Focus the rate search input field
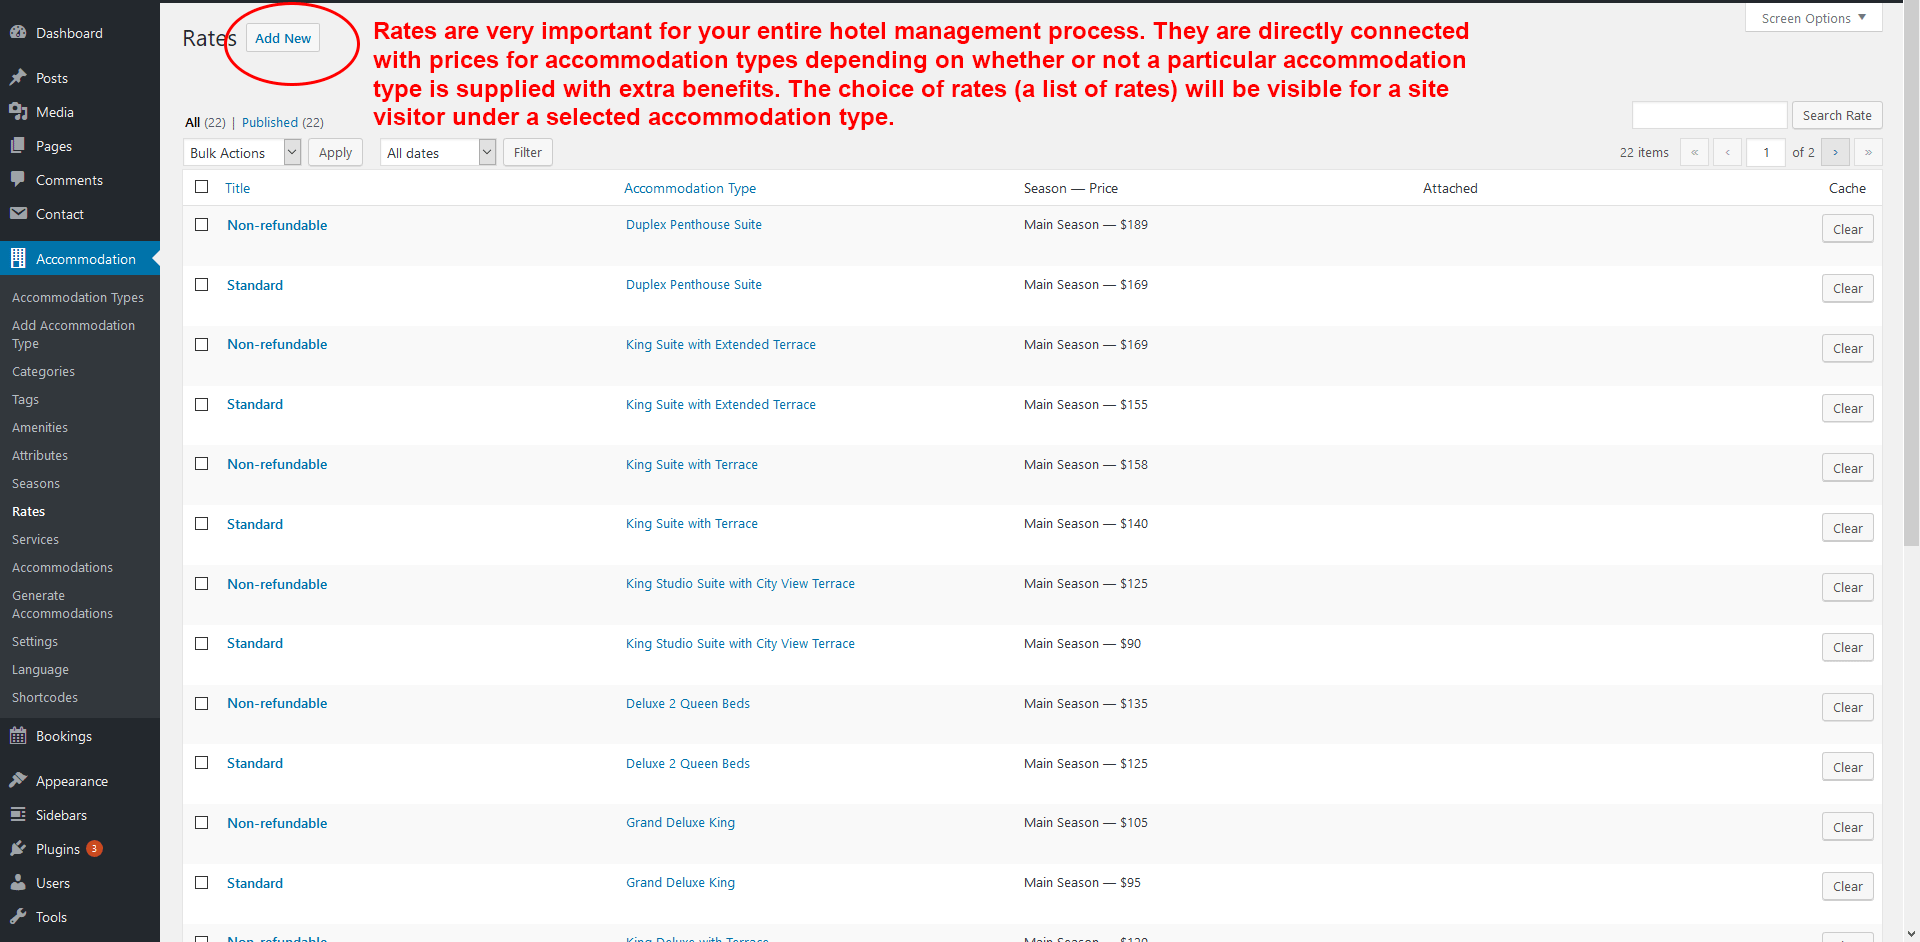Viewport: 1920px width, 942px height. tap(1709, 116)
